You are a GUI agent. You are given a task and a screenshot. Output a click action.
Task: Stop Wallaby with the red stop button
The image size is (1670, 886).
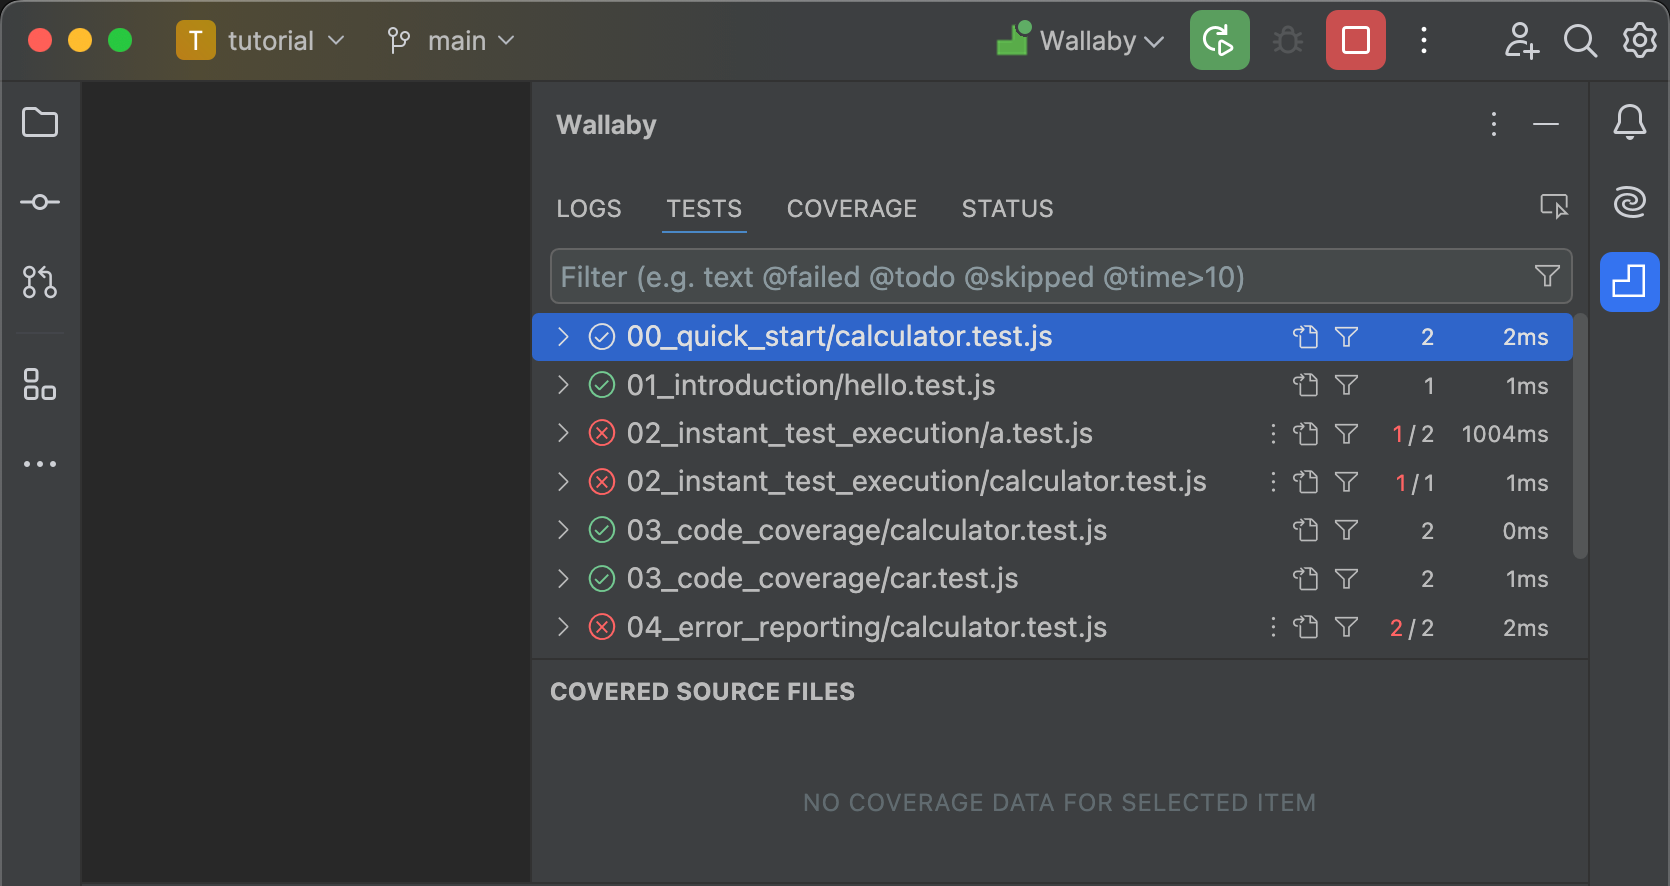pos(1356,40)
